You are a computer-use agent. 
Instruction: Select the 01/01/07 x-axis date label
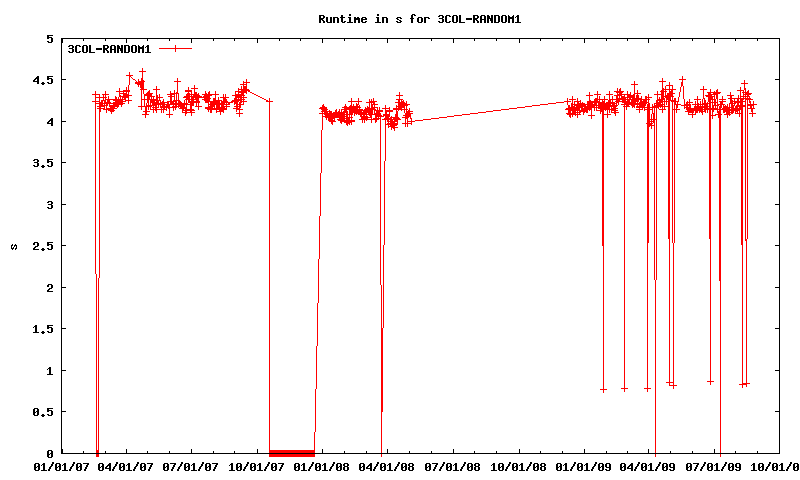(62, 466)
